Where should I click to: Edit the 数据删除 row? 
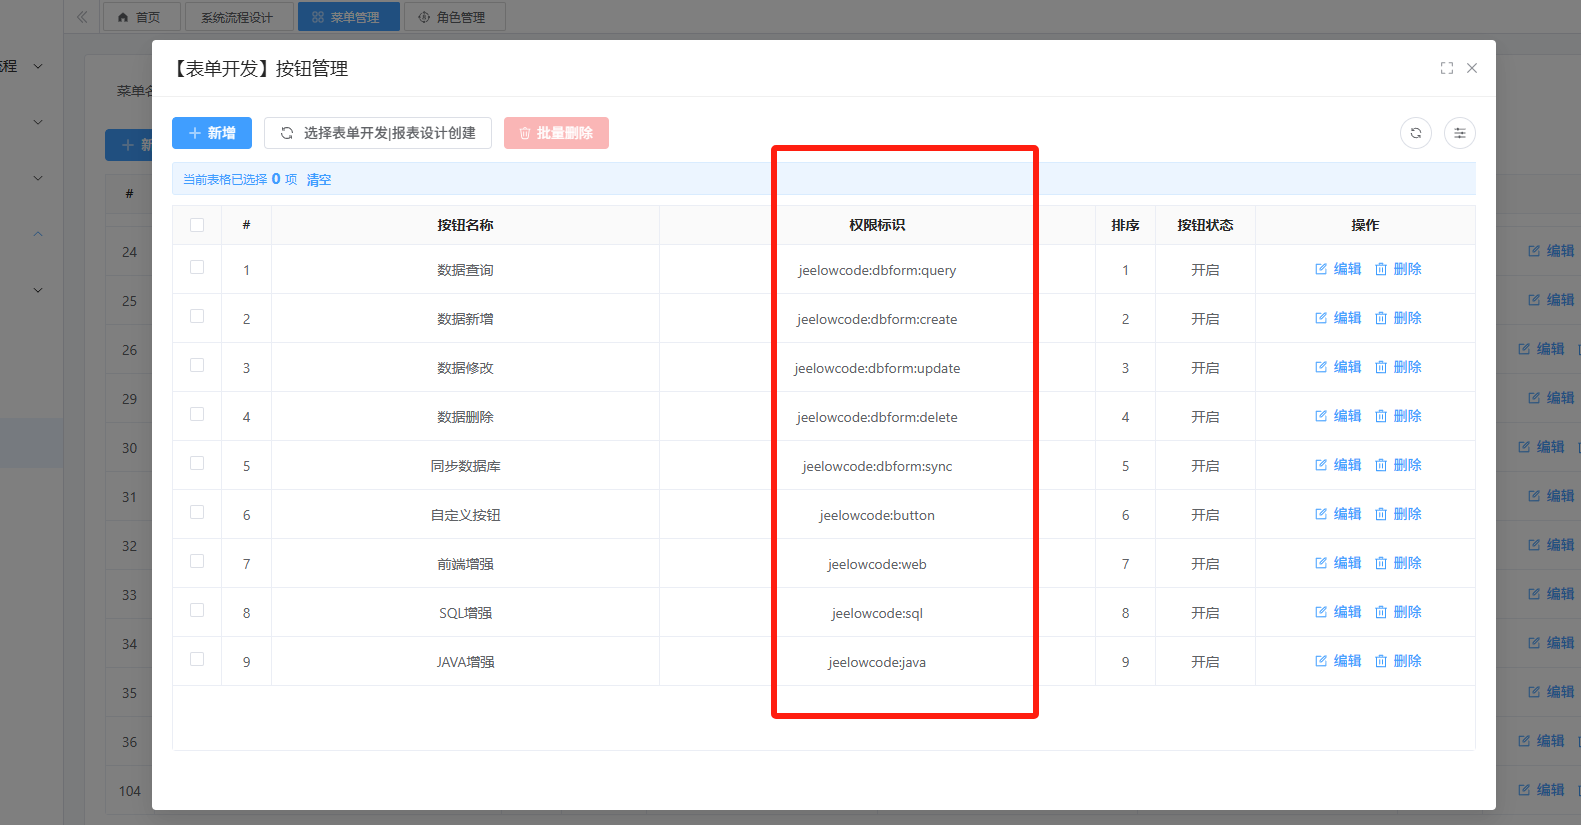(1338, 416)
